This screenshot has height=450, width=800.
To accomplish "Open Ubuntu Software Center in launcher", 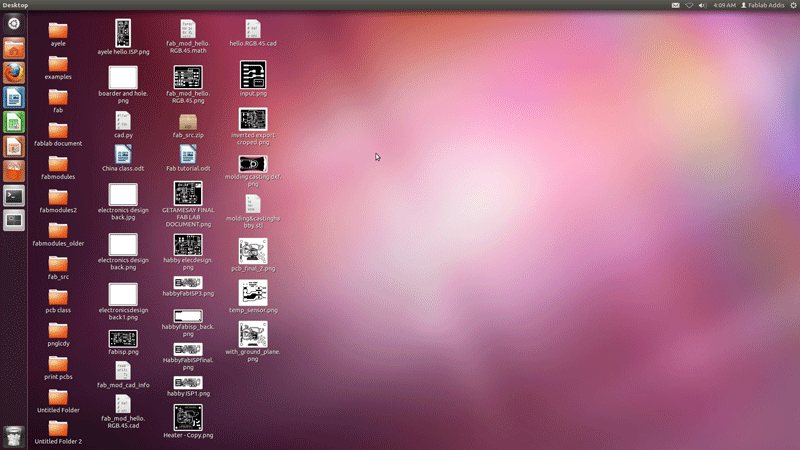I will coord(14,171).
